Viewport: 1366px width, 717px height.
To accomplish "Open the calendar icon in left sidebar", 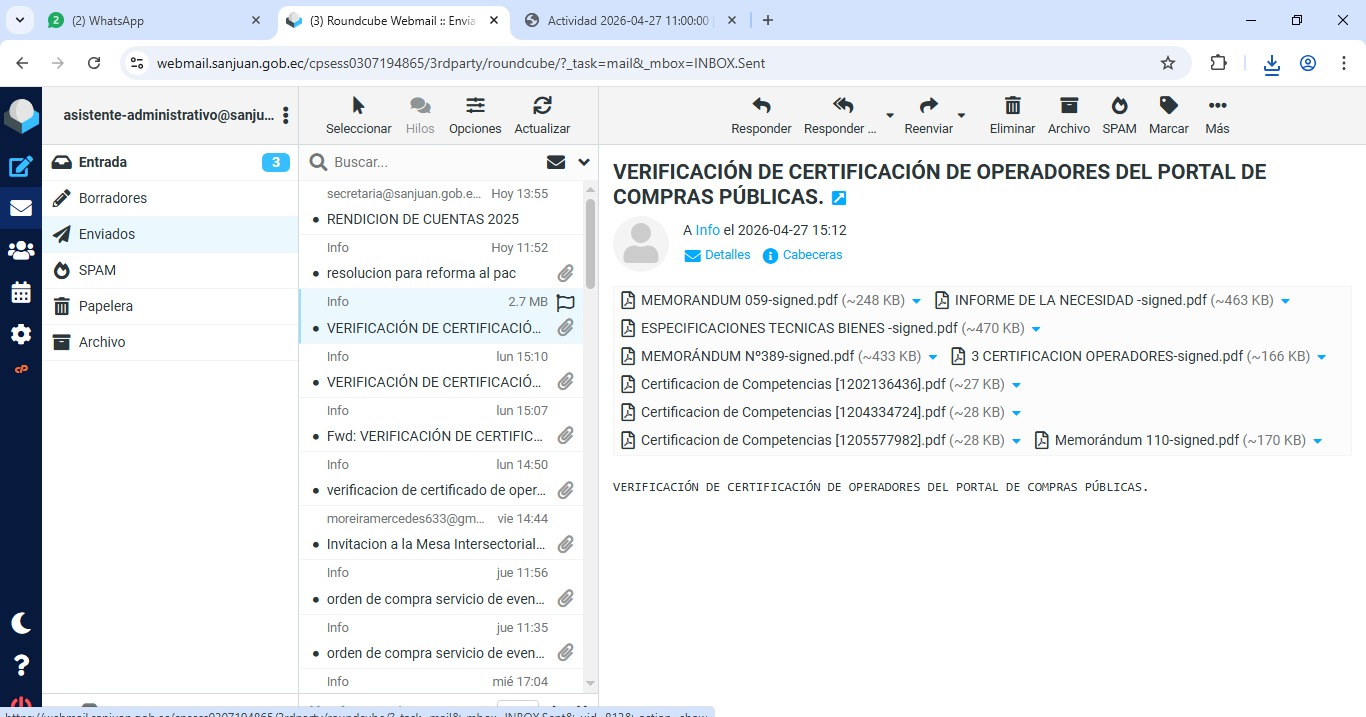I will [x=21, y=293].
